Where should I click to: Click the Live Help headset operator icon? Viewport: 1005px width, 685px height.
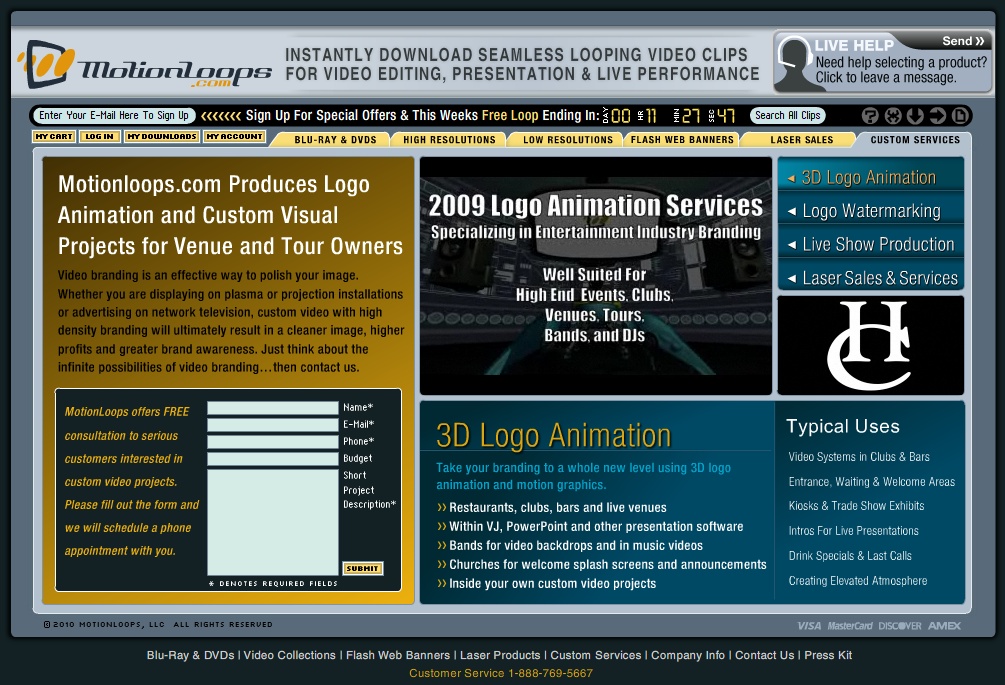coord(794,63)
